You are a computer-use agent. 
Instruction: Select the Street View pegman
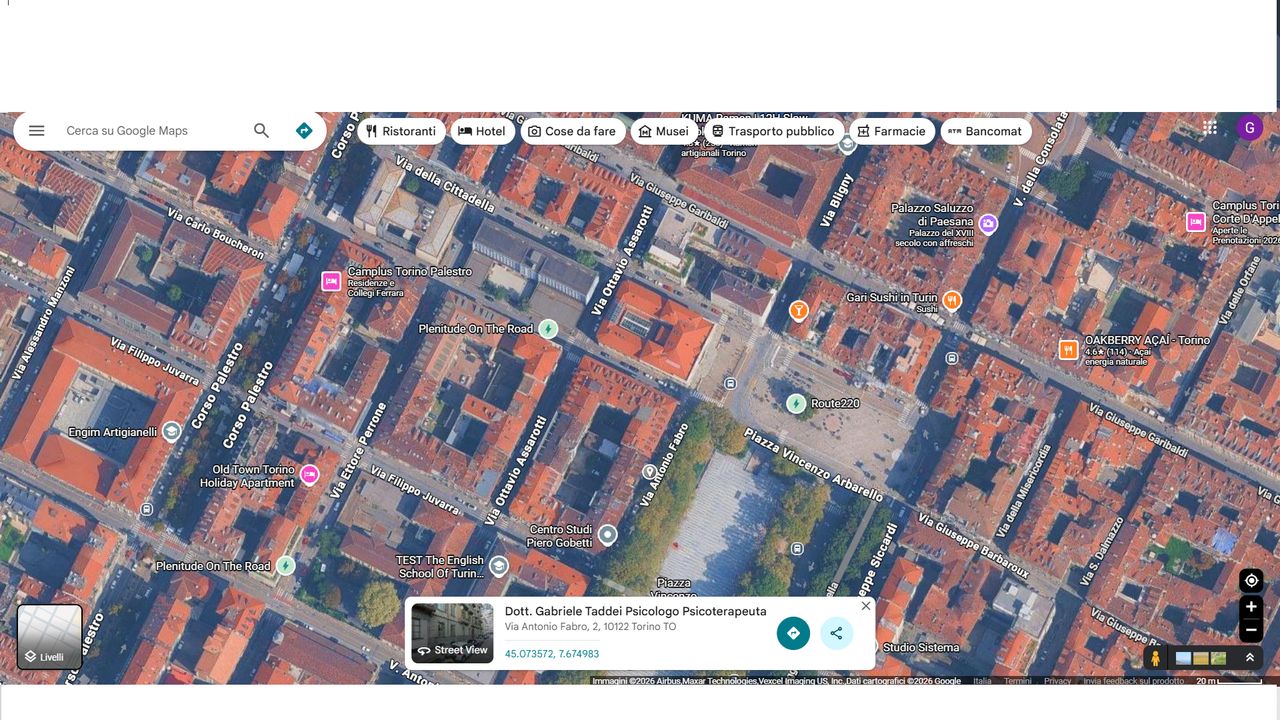pos(1156,658)
